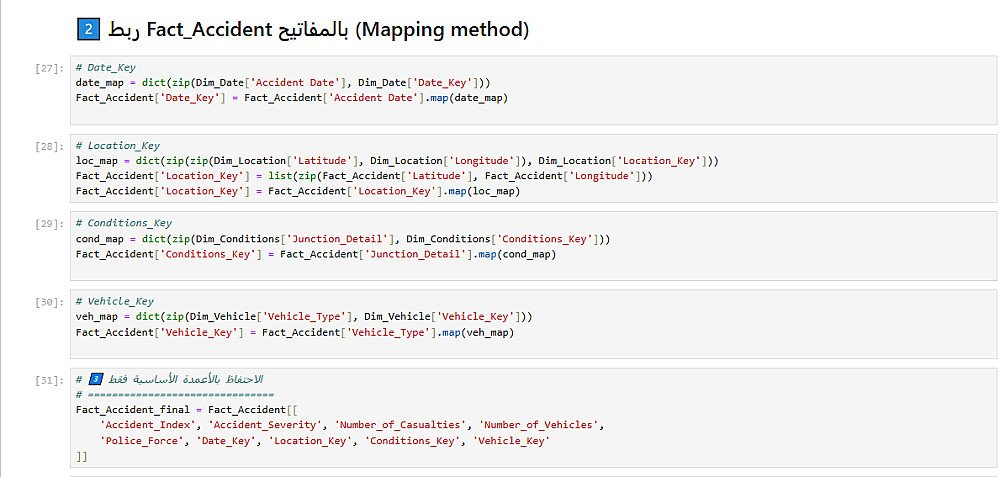Click the Fact_Accident['Vehicle_Key'] mapping line
This screenshot has height=477, width=1000.
294,332
